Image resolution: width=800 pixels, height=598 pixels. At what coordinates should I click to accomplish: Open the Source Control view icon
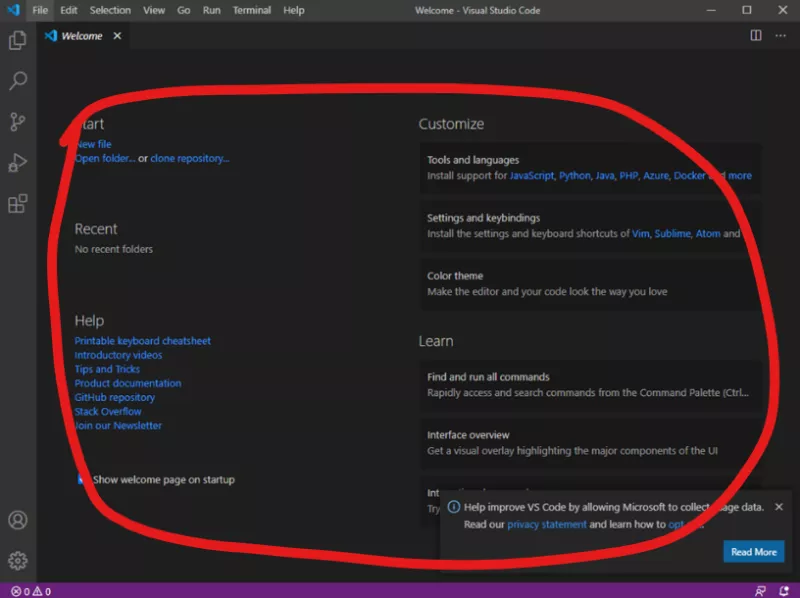[18, 121]
